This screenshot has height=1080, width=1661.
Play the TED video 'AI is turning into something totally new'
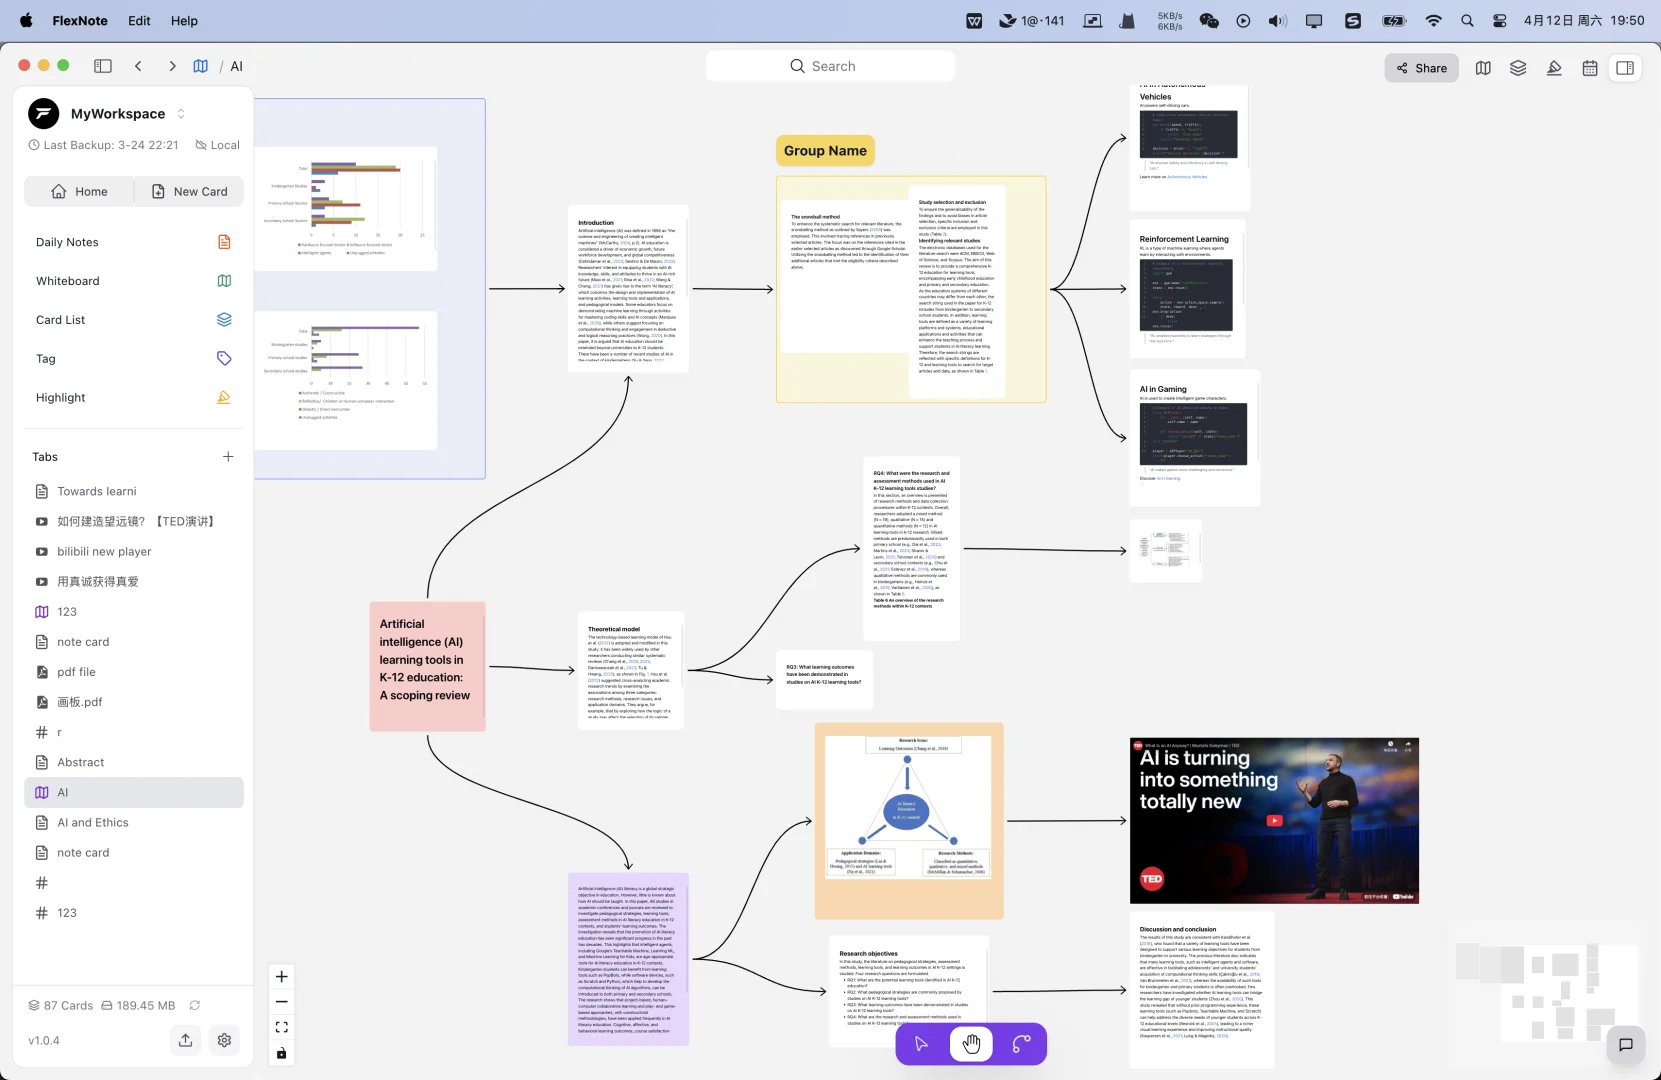pos(1274,821)
